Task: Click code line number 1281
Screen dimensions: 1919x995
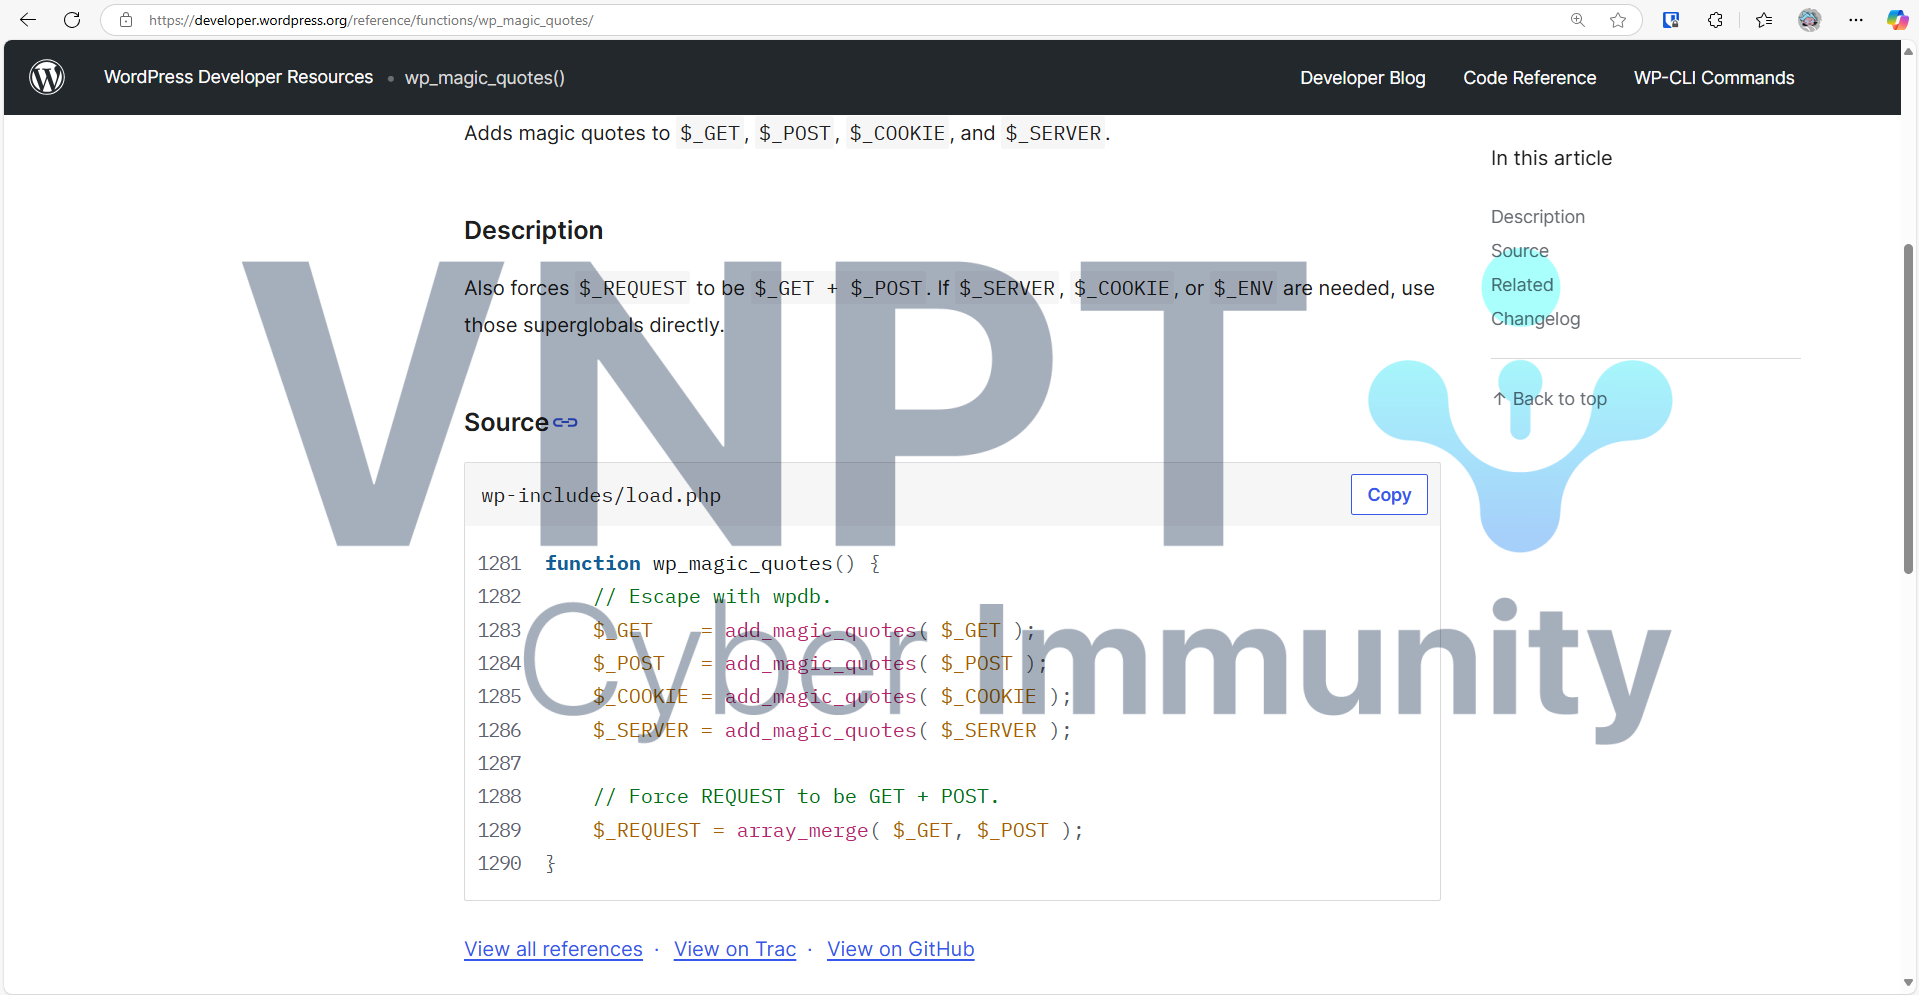Action: point(499,563)
